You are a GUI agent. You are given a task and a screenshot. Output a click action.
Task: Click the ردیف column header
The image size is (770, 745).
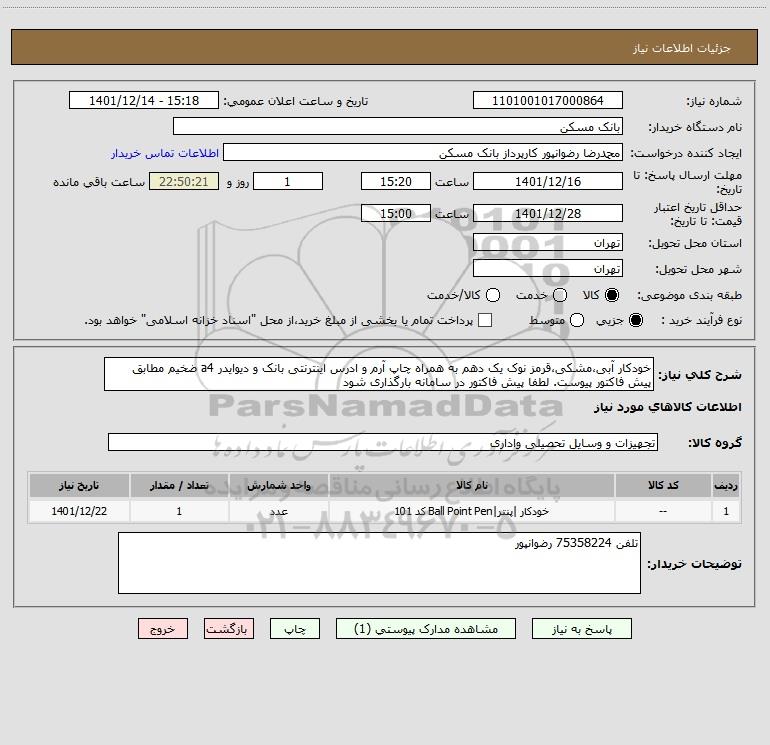pyautogui.click(x=726, y=485)
